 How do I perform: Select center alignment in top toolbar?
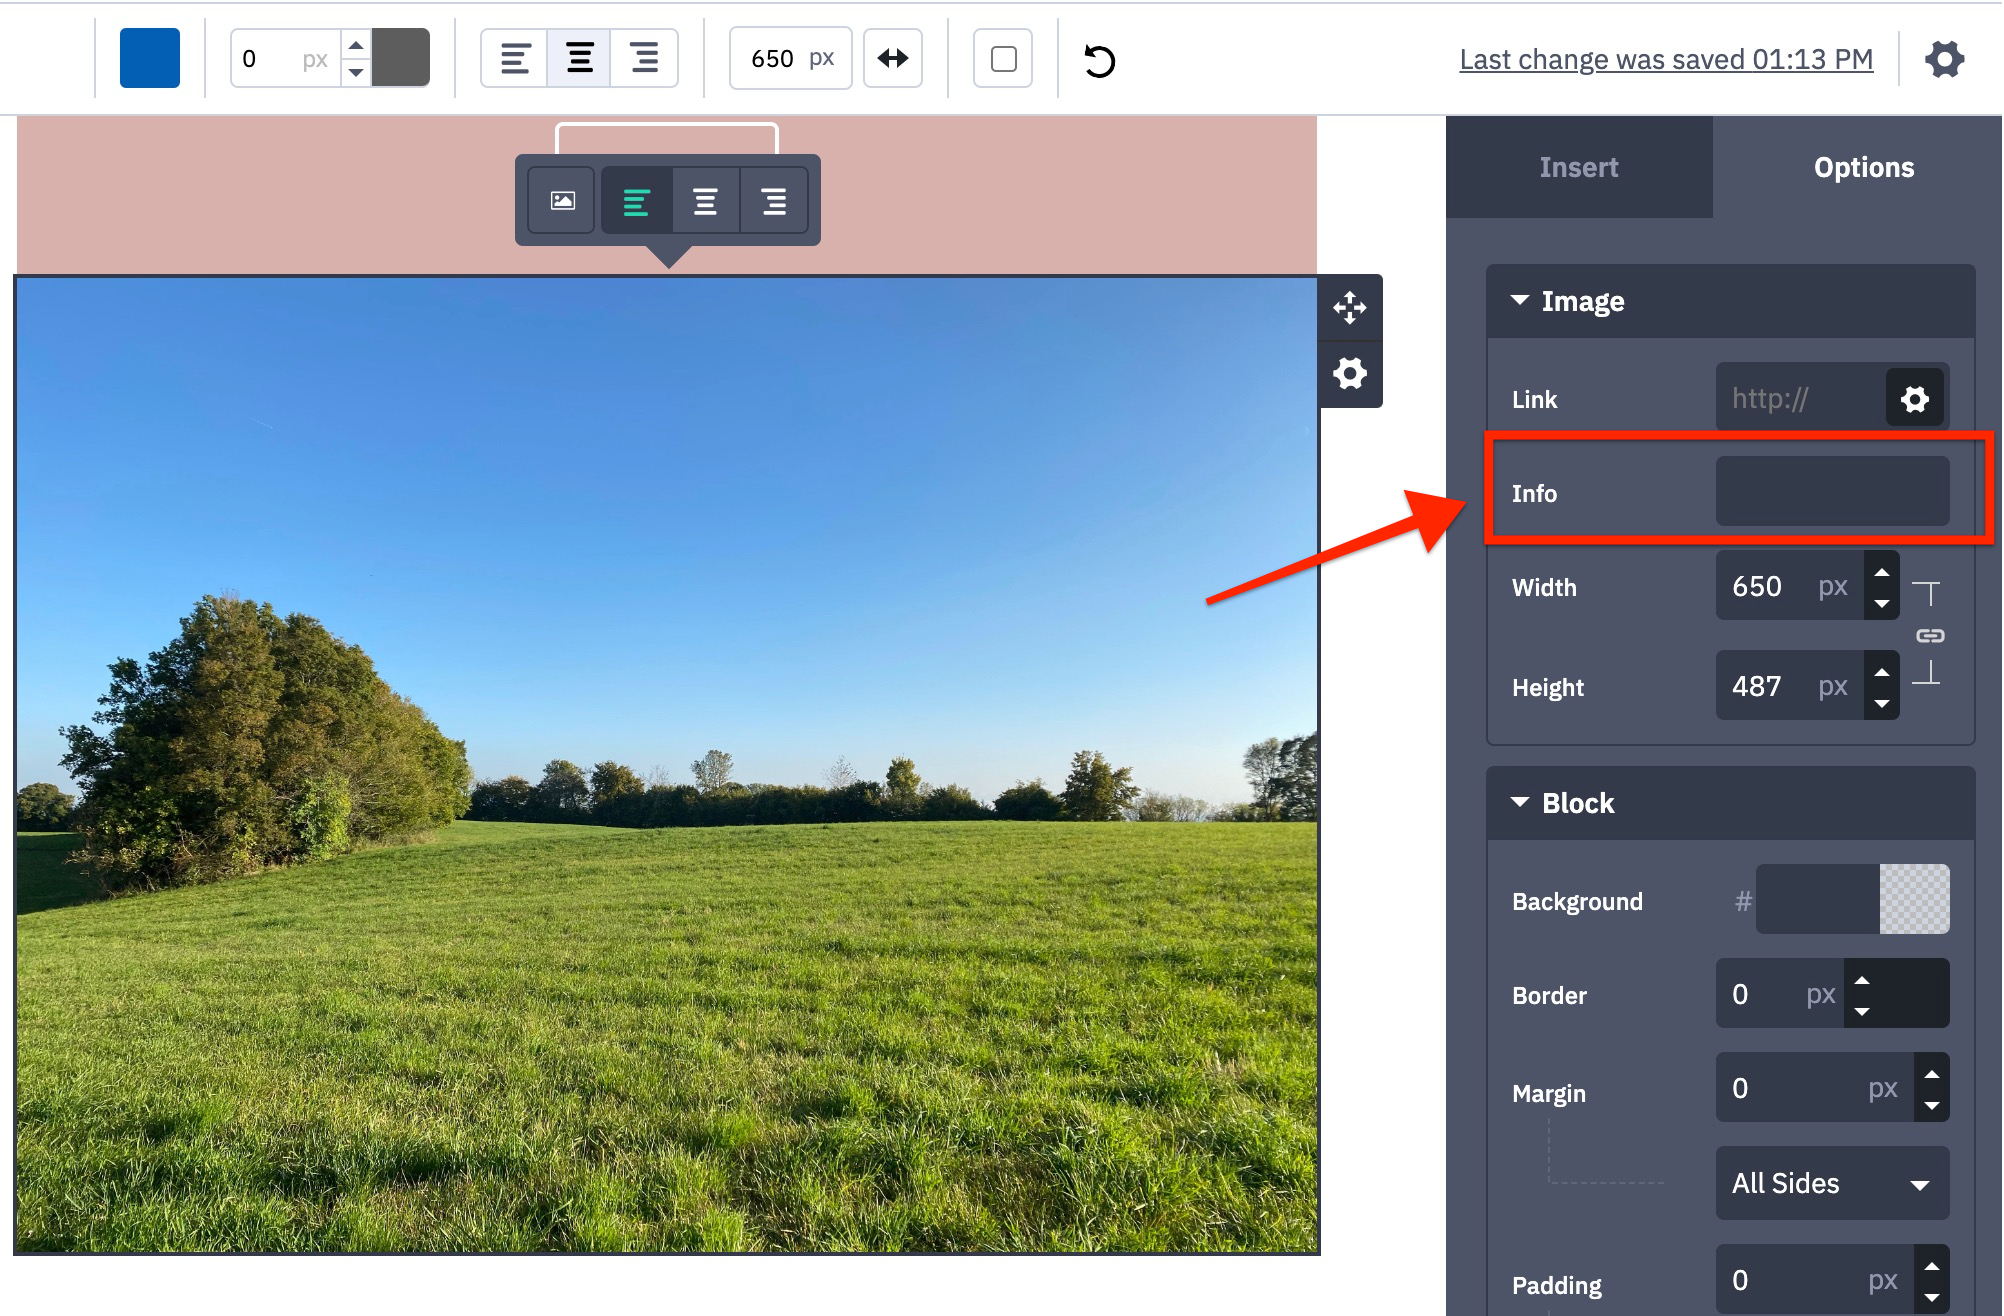[579, 59]
